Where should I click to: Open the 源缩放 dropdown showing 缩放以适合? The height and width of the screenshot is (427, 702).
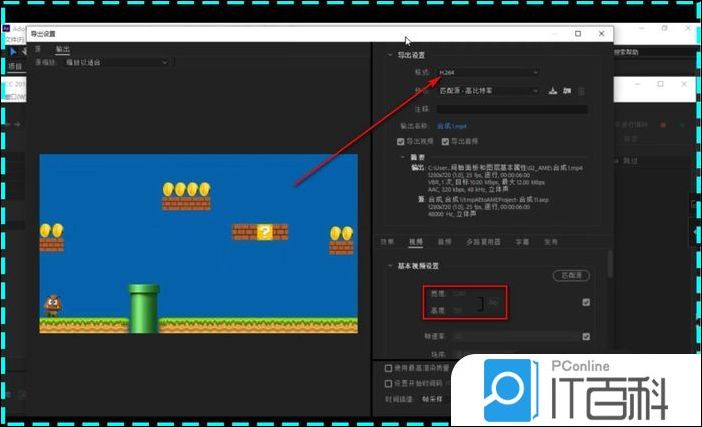(x=116, y=63)
